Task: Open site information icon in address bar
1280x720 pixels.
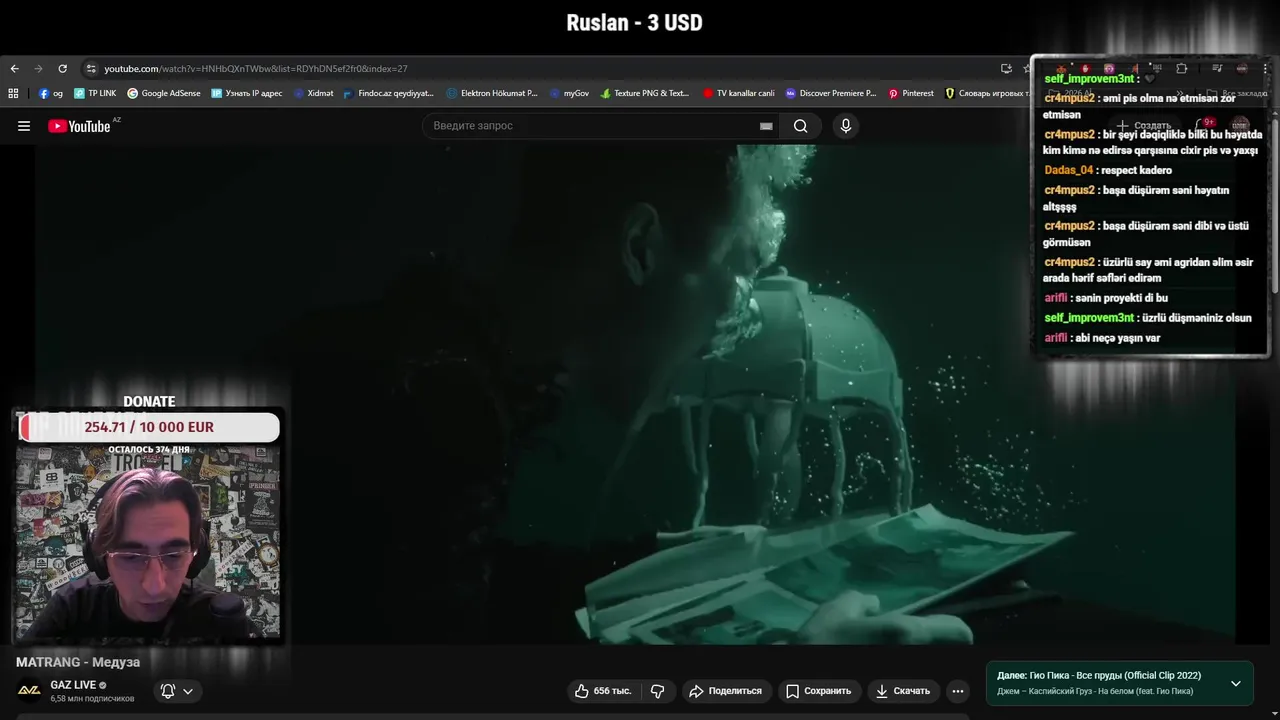Action: point(91,69)
